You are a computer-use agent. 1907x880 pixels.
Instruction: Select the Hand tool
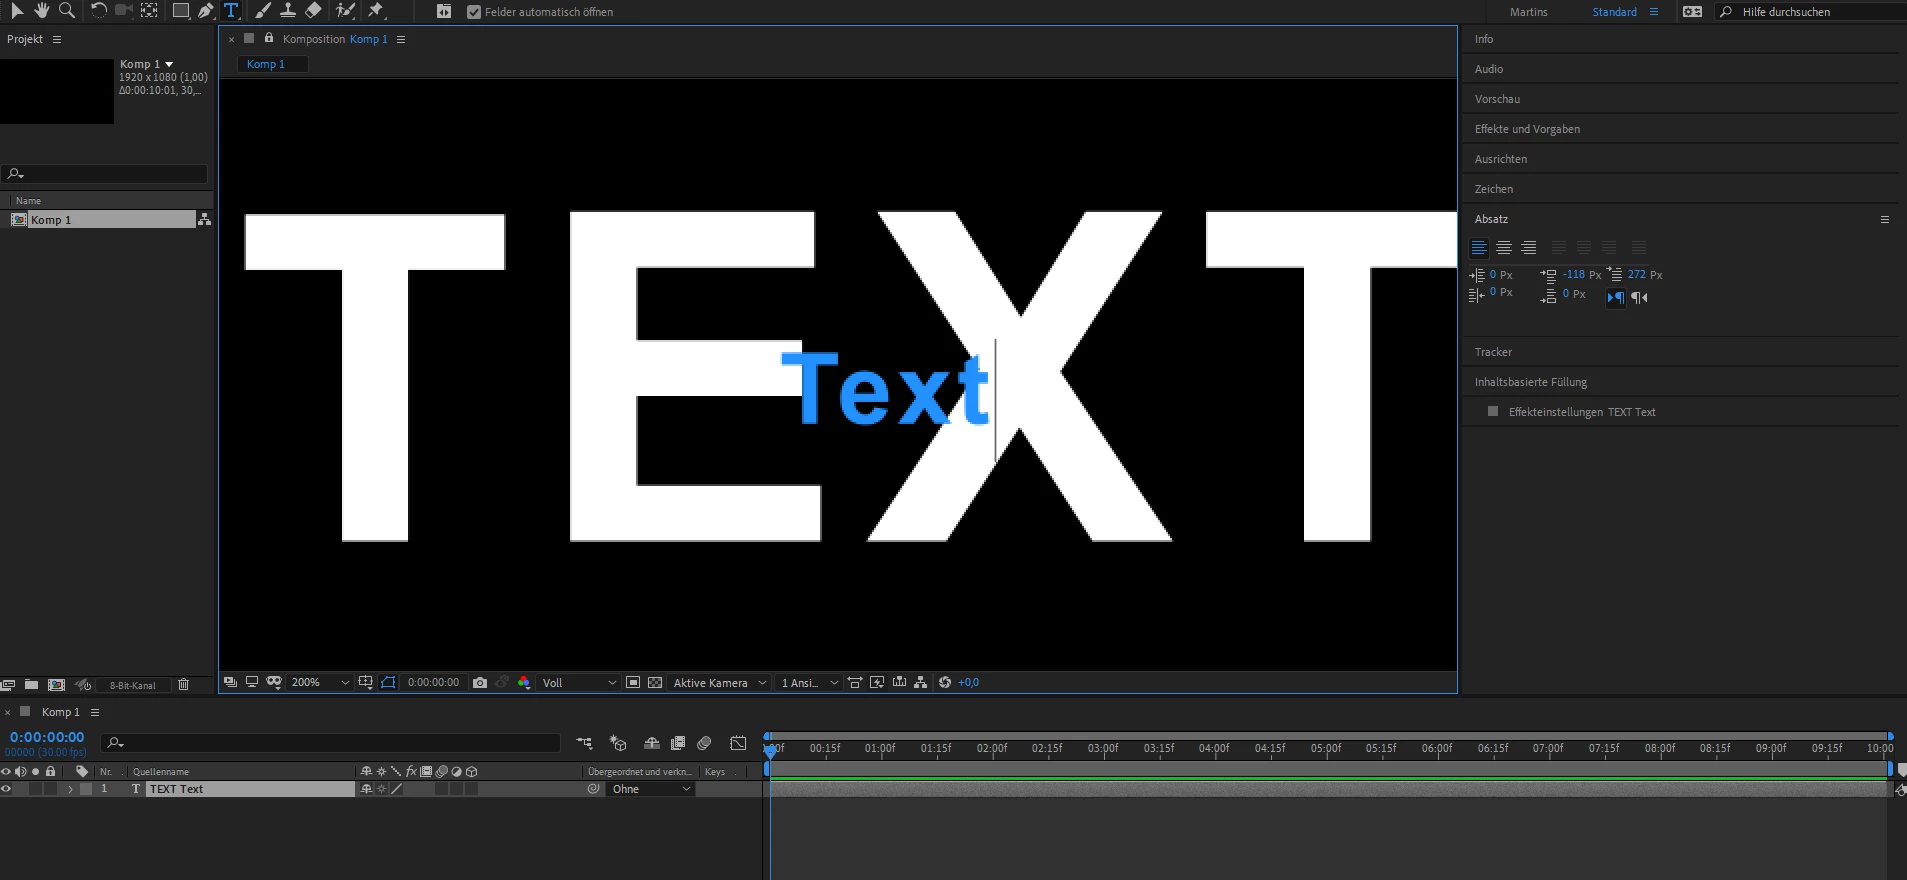click(42, 11)
